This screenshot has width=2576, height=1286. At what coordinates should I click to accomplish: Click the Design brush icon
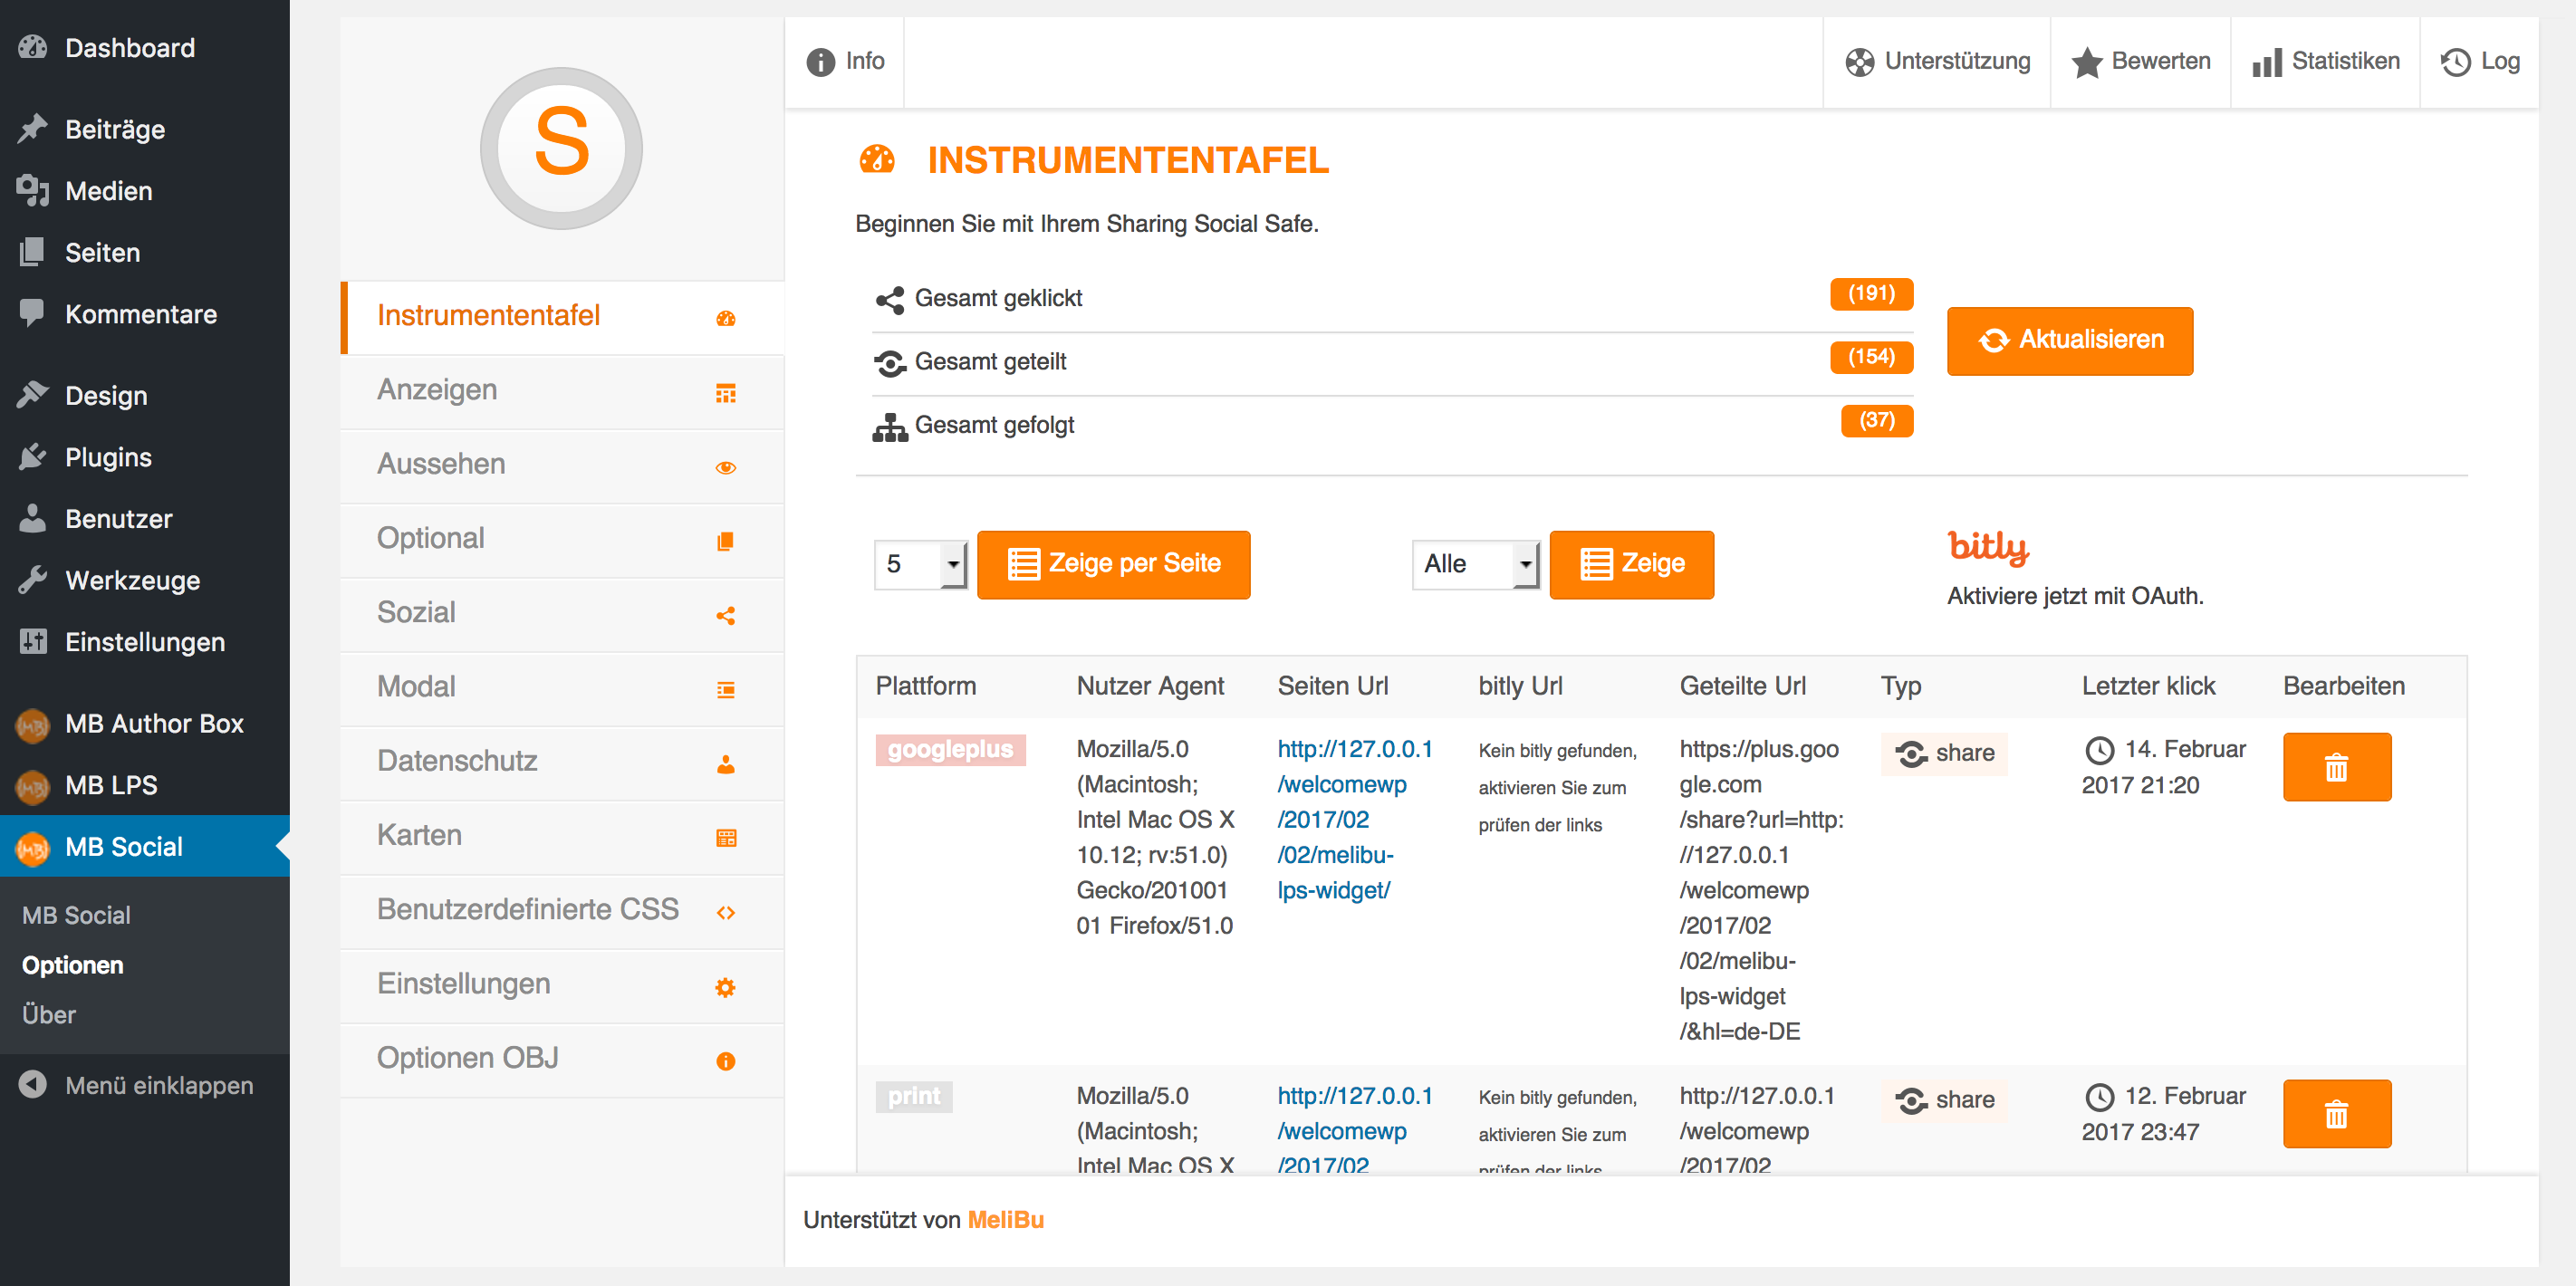coord(33,395)
